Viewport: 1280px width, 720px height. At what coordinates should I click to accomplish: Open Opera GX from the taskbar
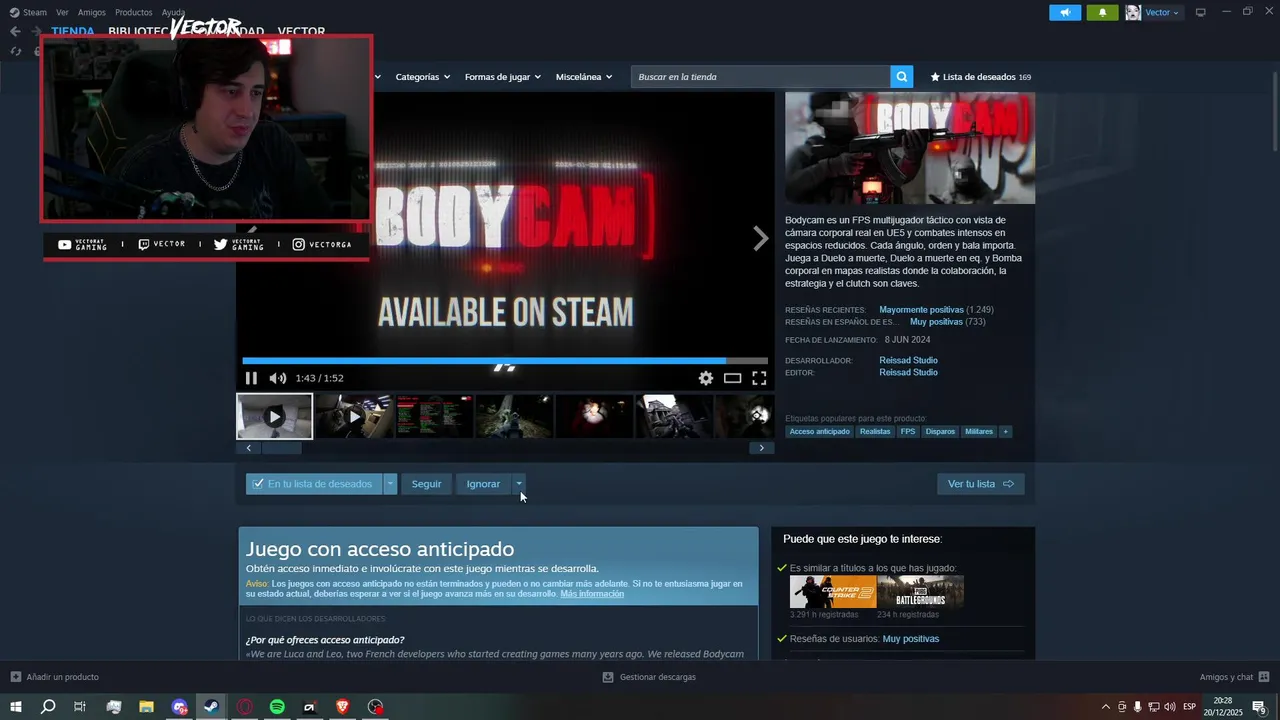coord(244,707)
